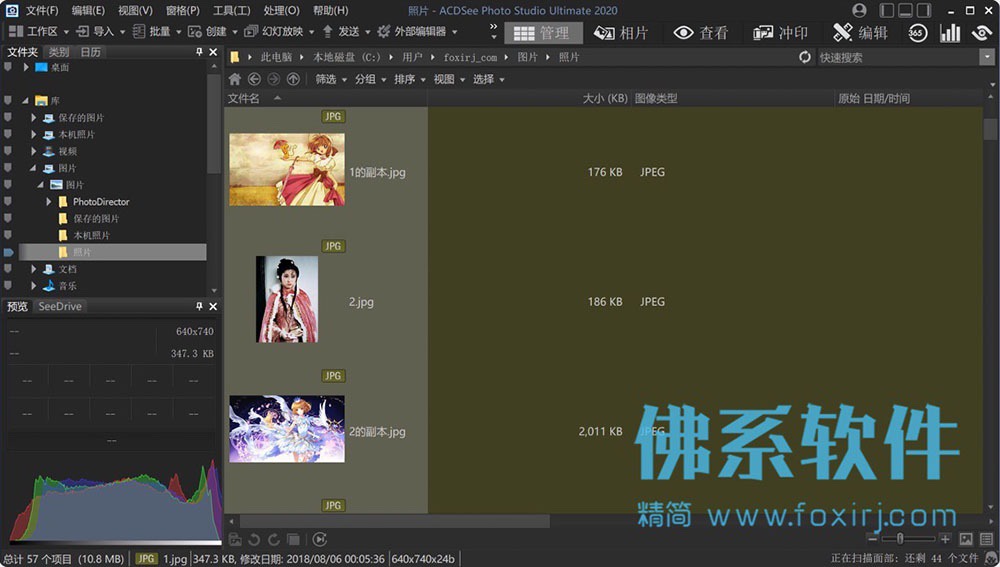Go back with the left arrow icon

click(x=254, y=79)
